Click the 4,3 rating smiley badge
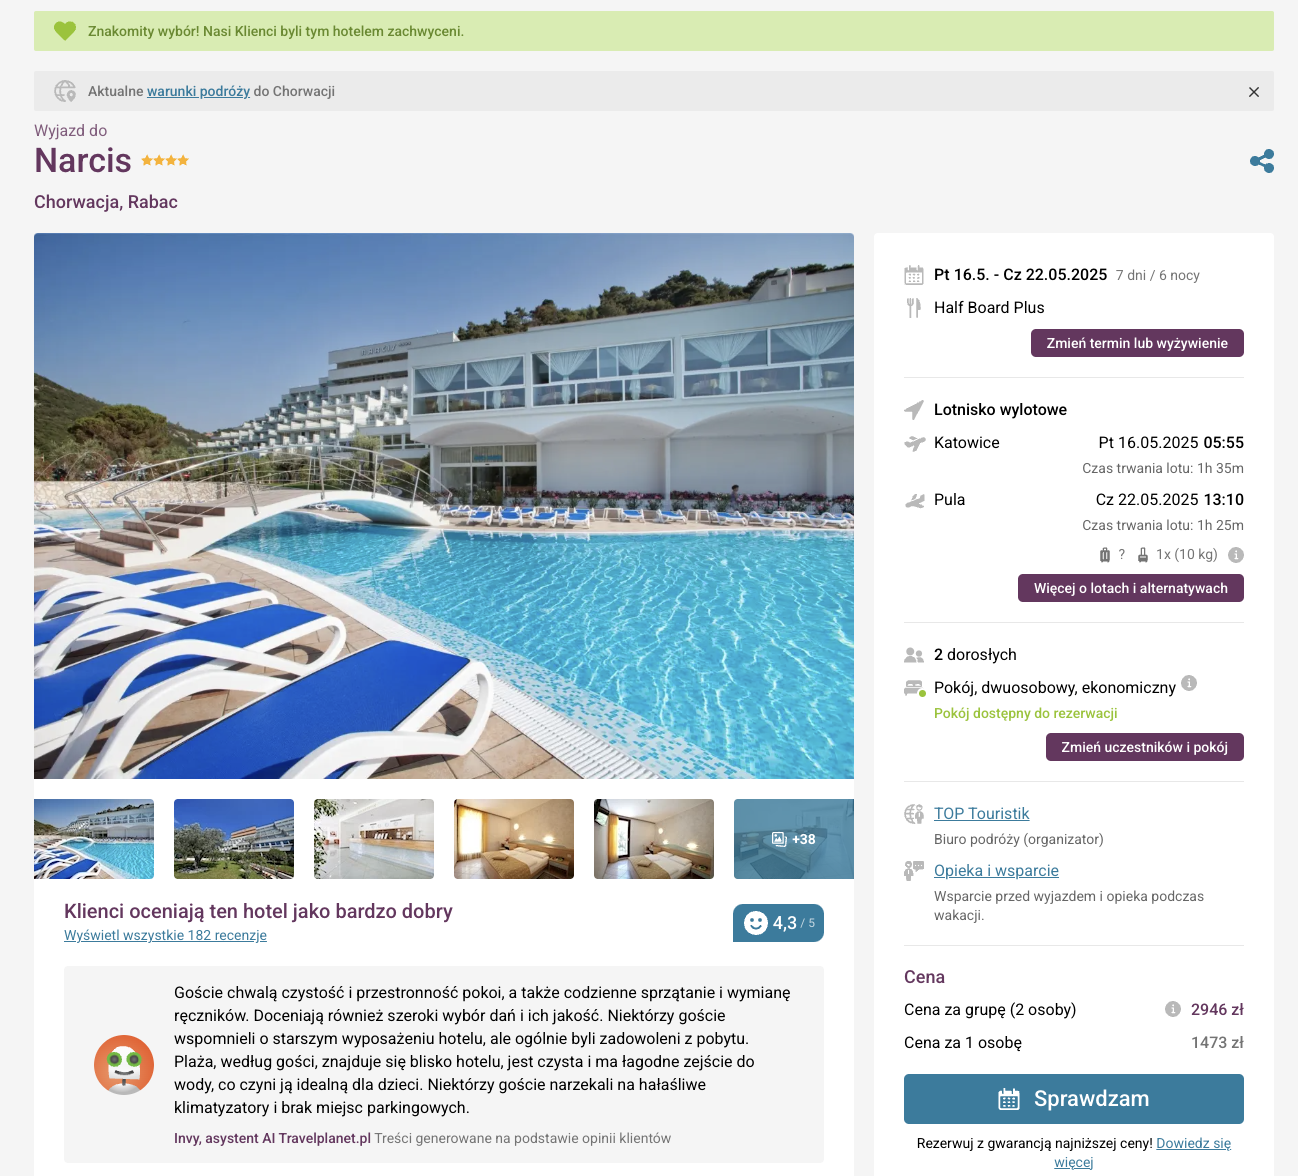Screen dimensions: 1298x1176 click(778, 923)
